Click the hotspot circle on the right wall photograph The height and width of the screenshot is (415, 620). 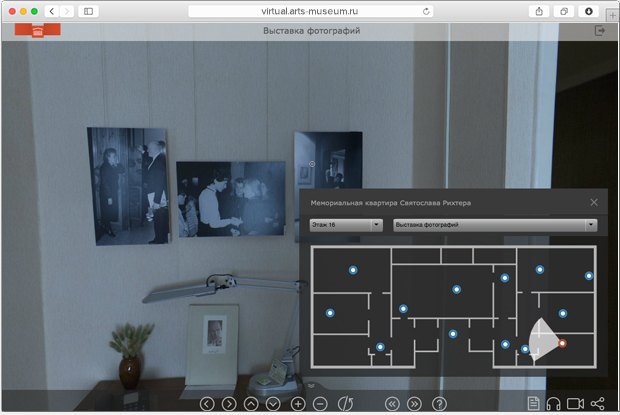click(x=312, y=164)
